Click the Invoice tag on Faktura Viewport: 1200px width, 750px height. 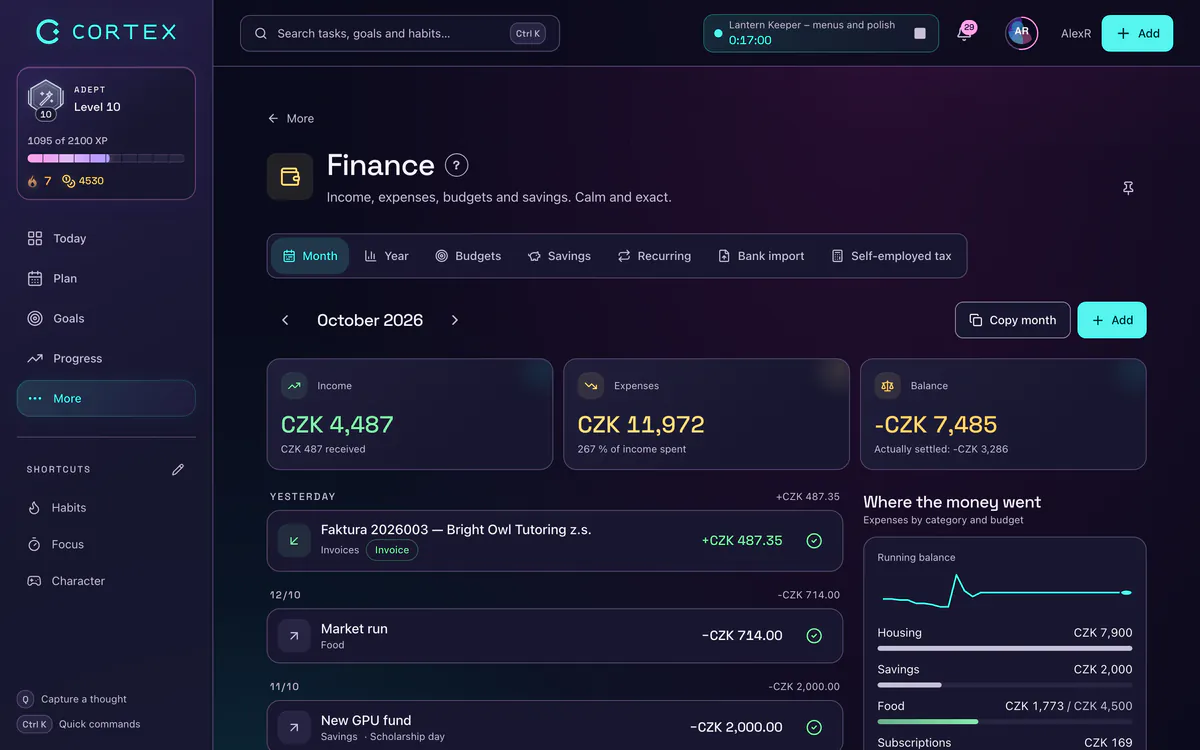[392, 550]
